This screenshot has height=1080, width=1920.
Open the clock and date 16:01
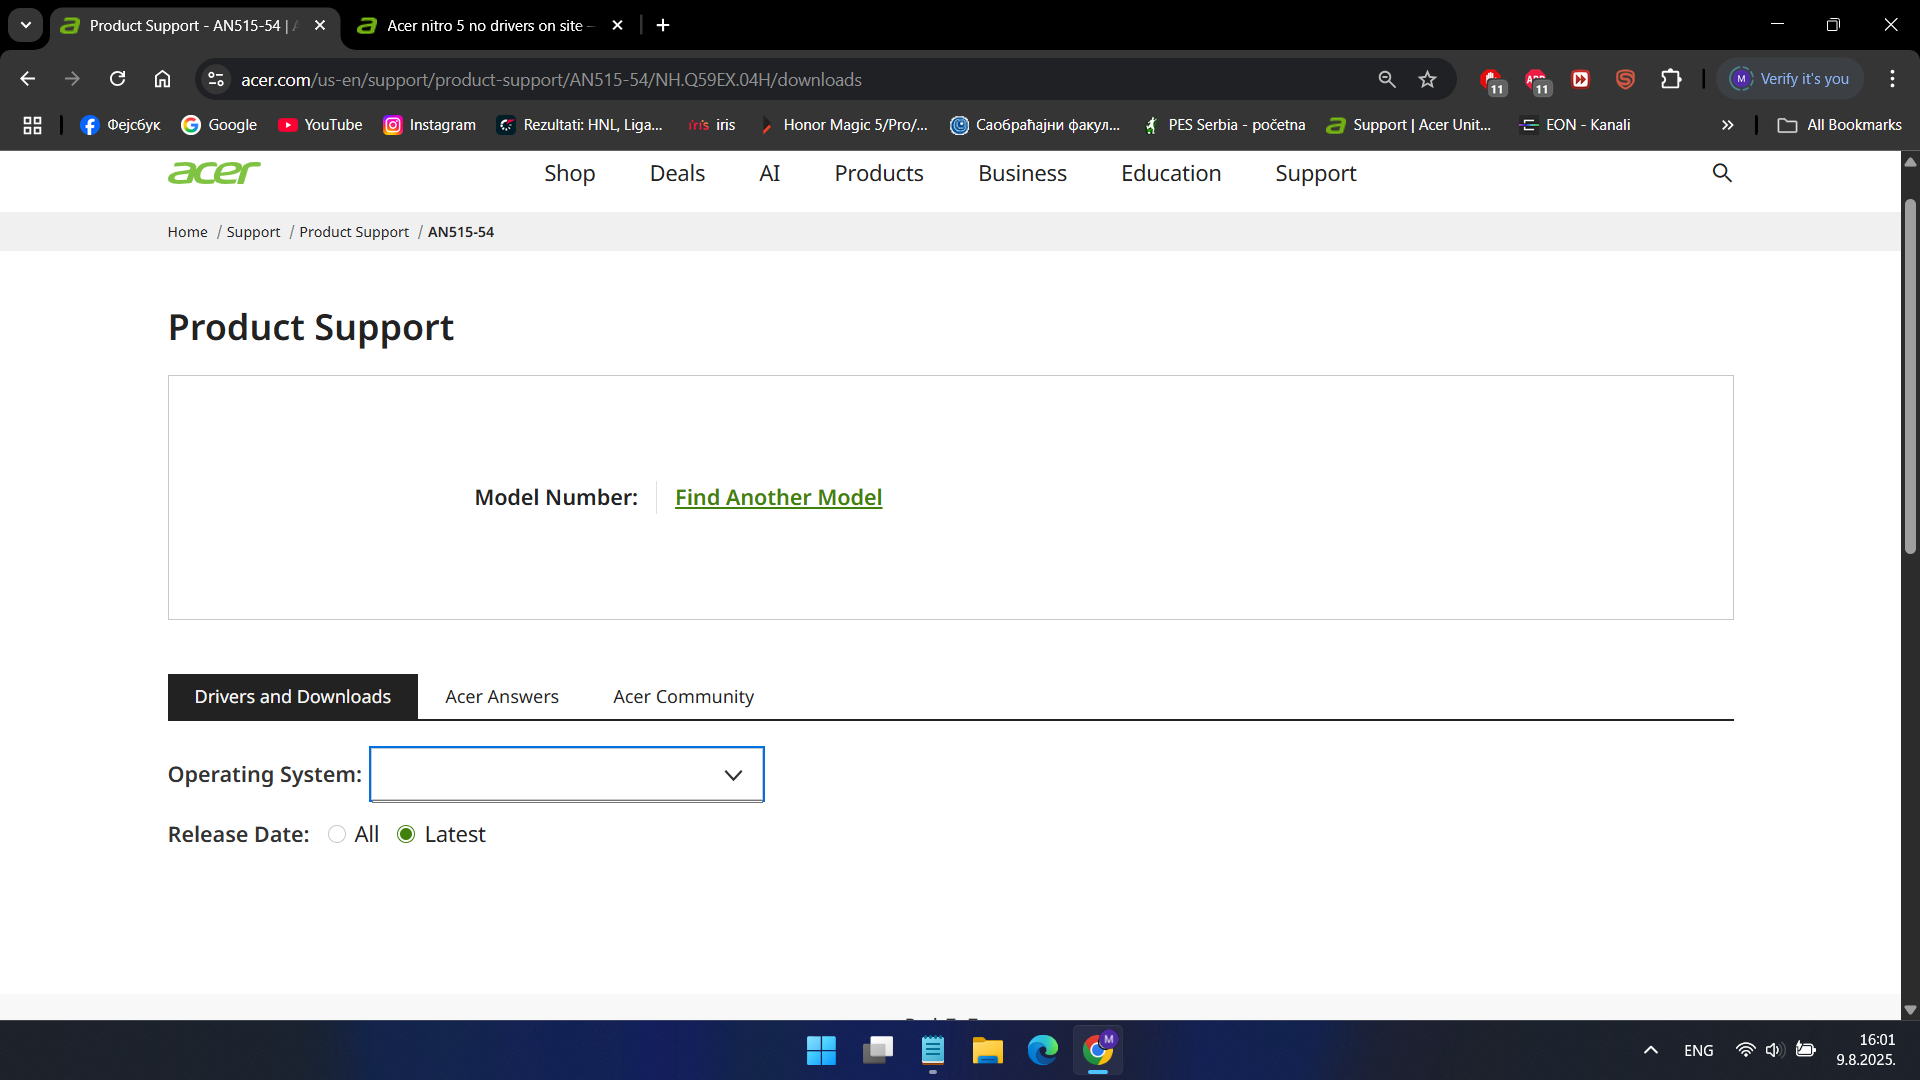click(x=1866, y=1050)
